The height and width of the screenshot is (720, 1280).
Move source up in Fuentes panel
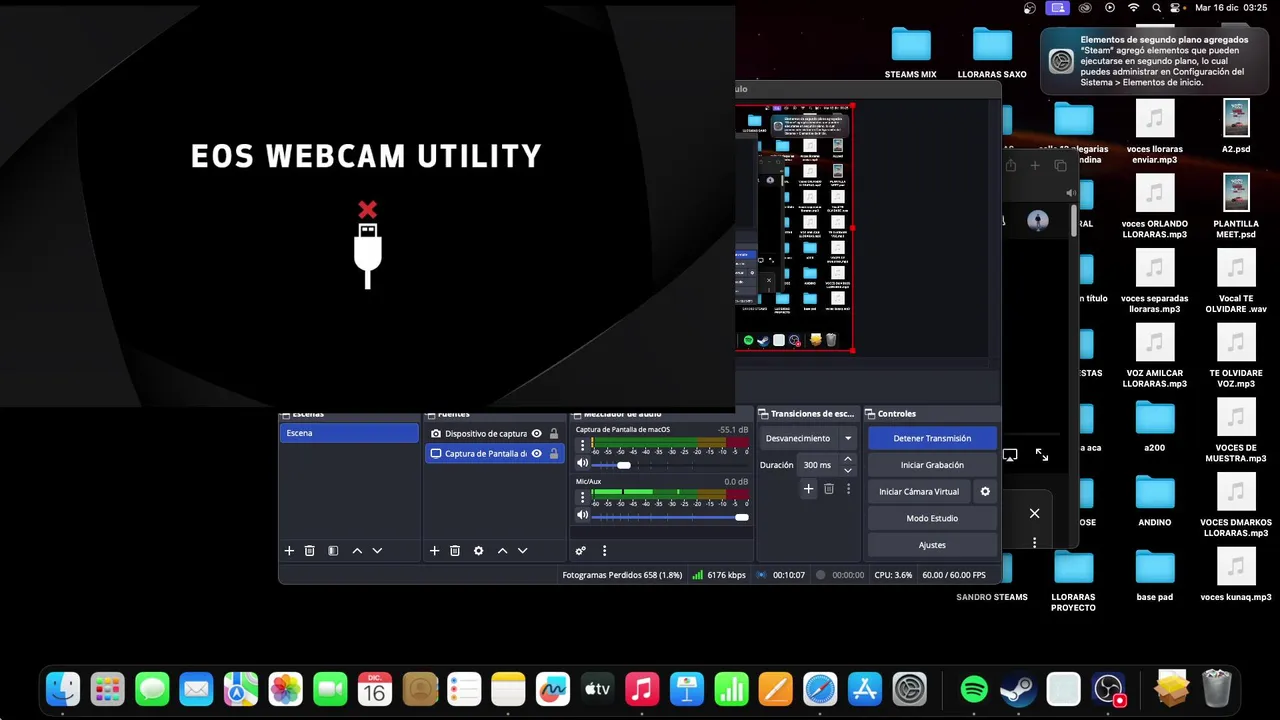502,551
